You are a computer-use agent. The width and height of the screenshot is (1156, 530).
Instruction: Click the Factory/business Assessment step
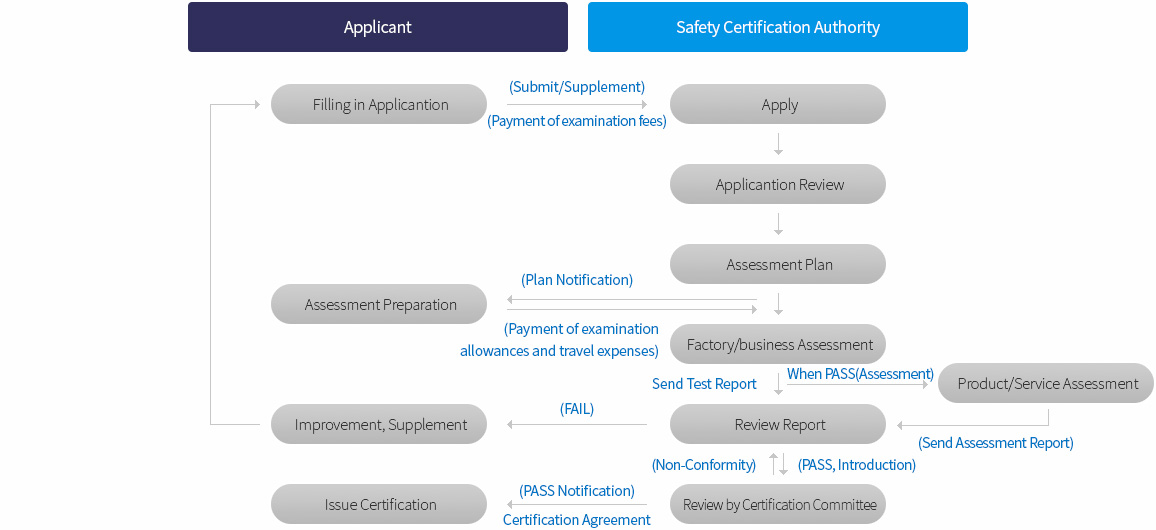tap(778, 344)
